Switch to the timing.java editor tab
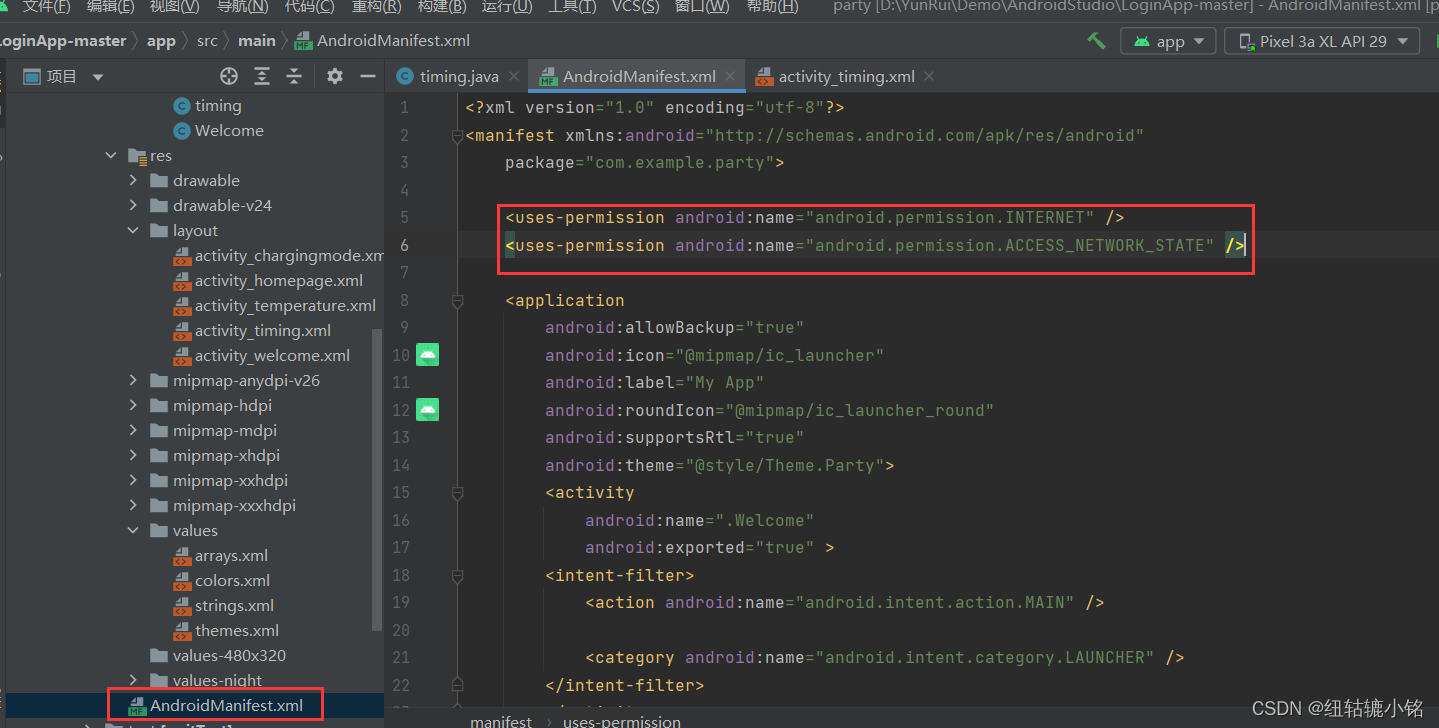The image size is (1439, 728). coord(460,75)
